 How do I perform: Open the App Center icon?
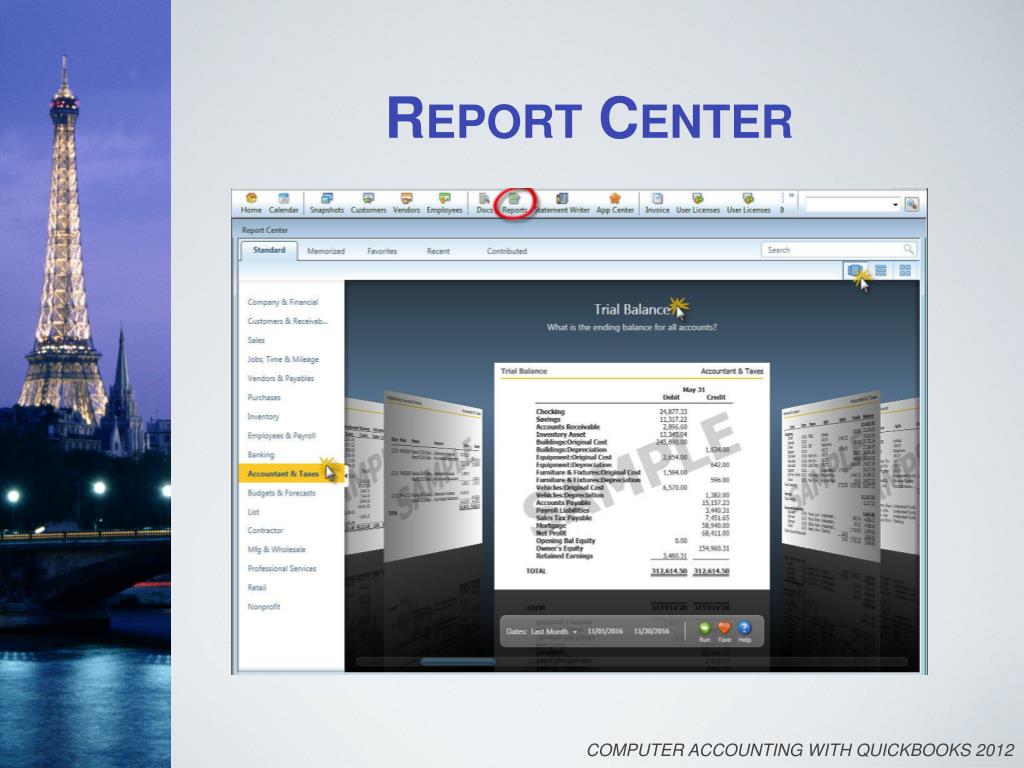pyautogui.click(x=615, y=203)
